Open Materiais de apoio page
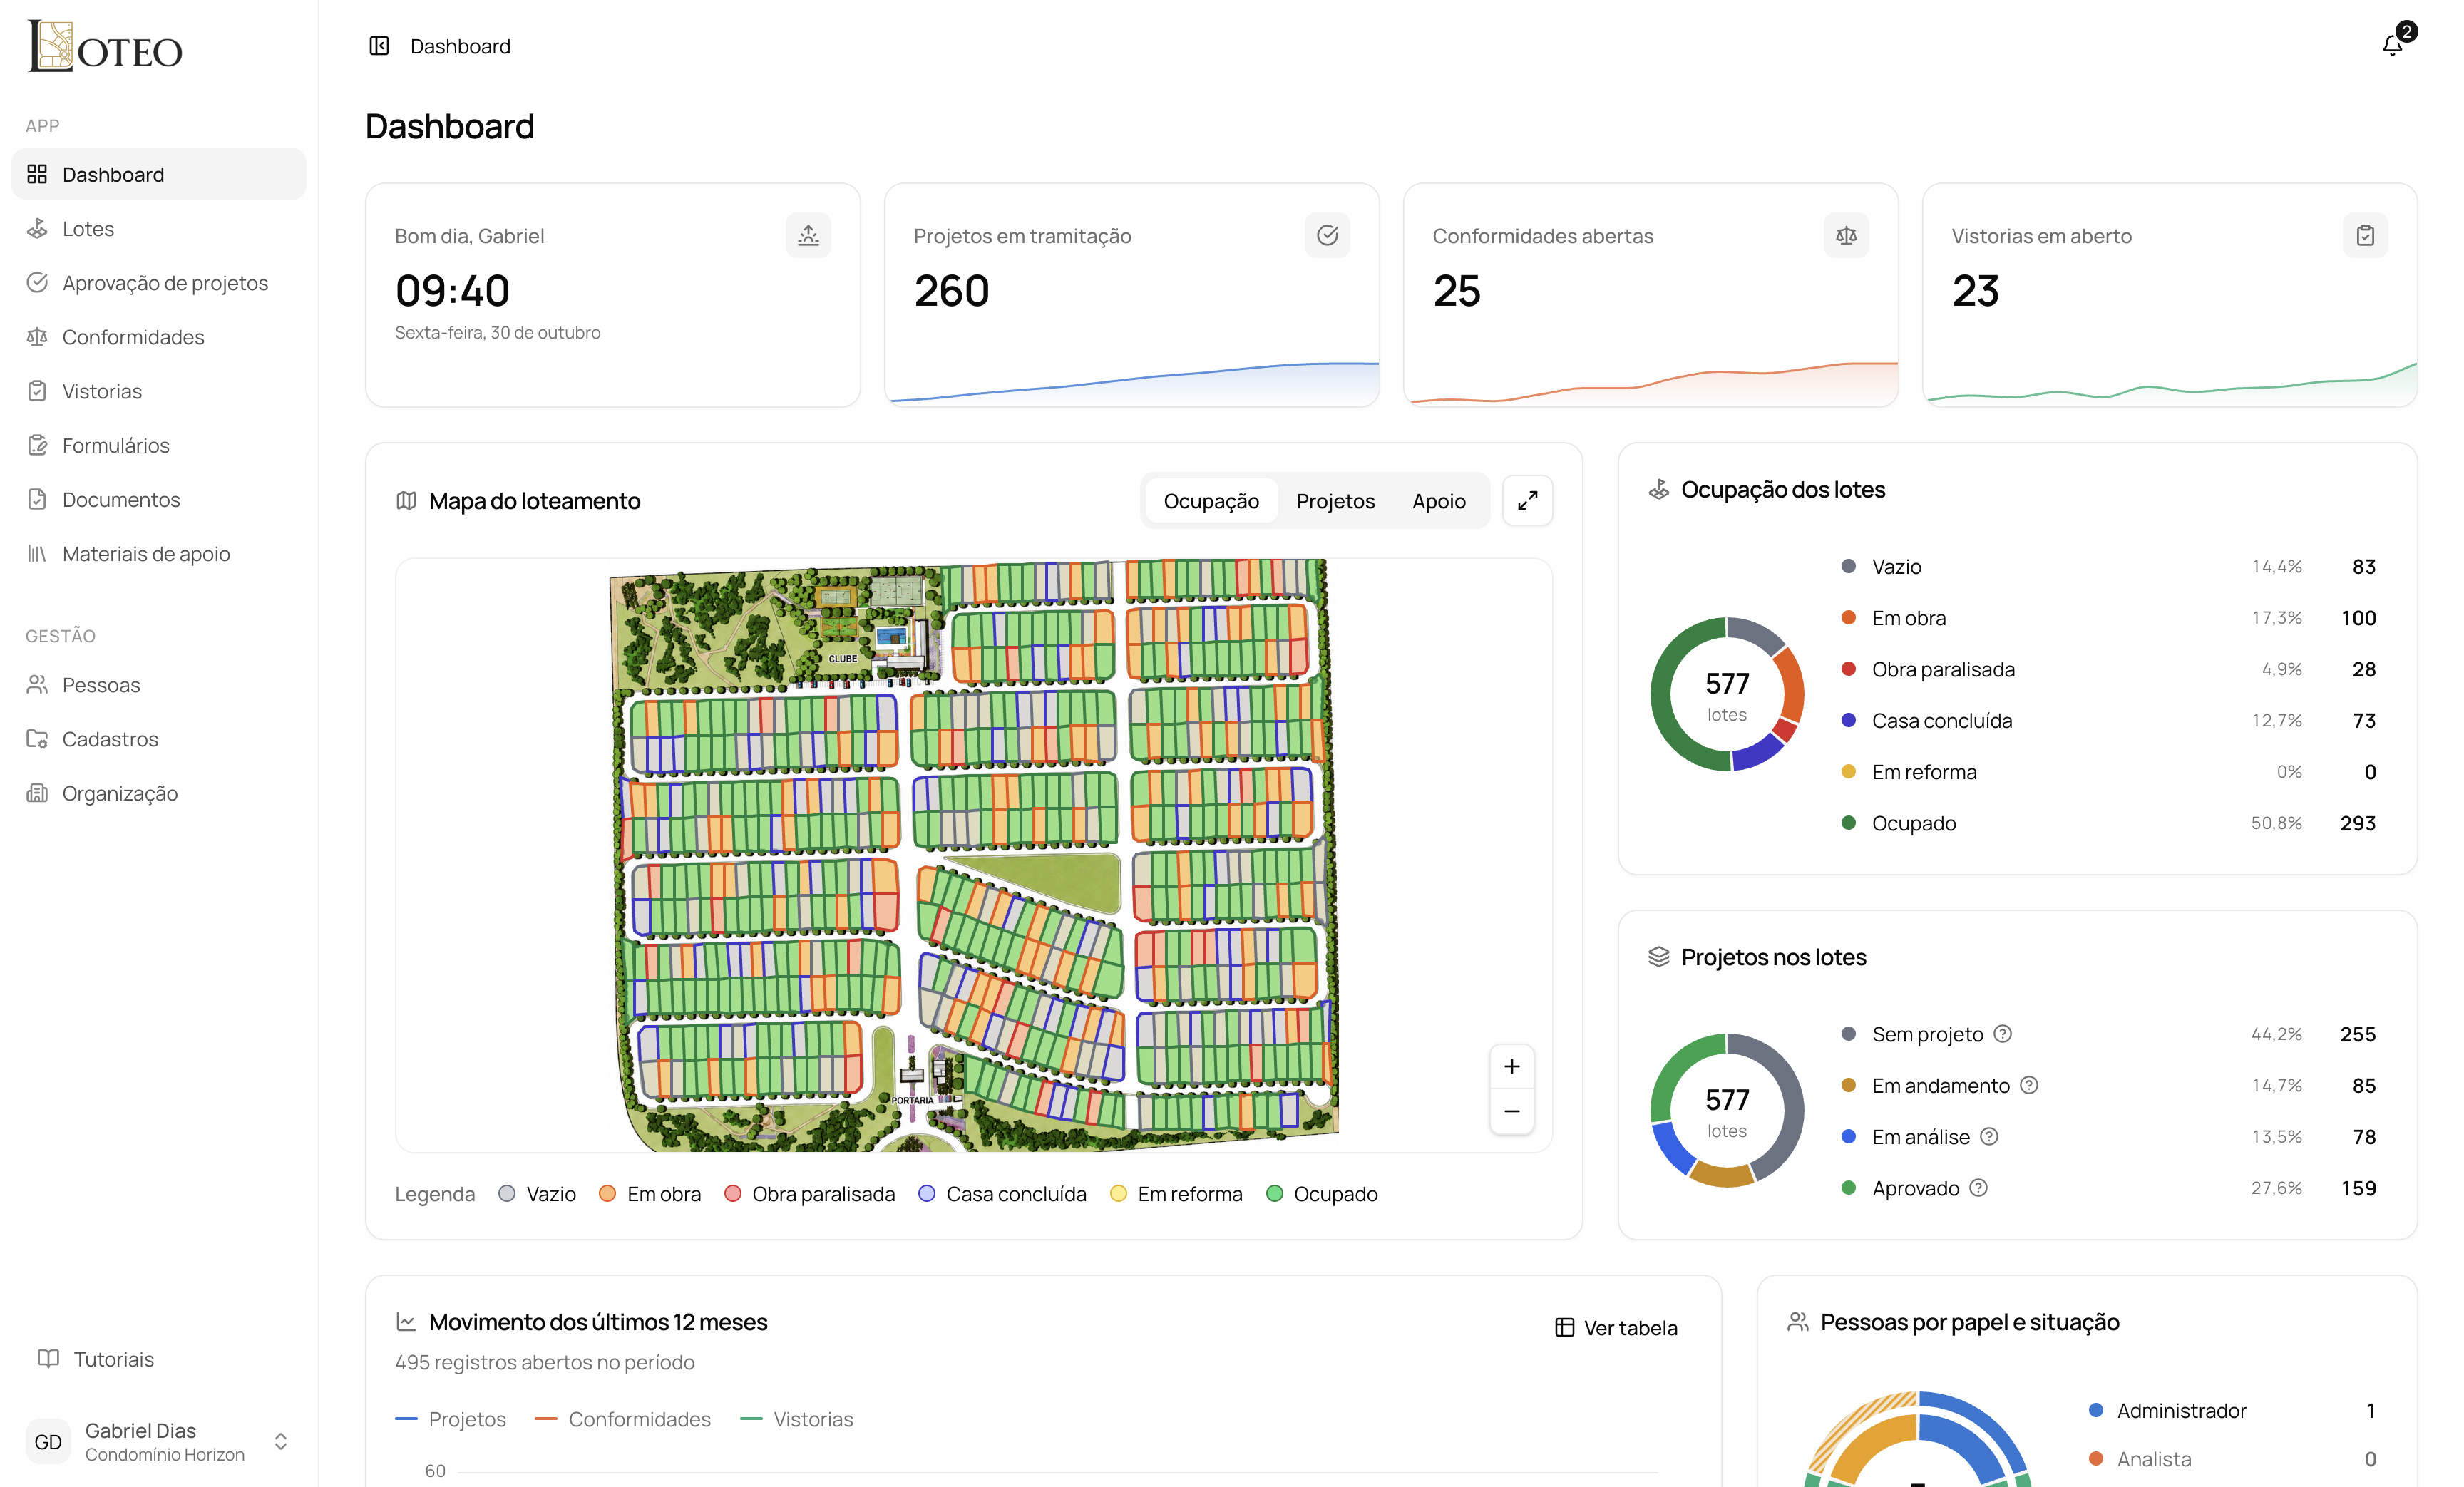 [x=159, y=553]
